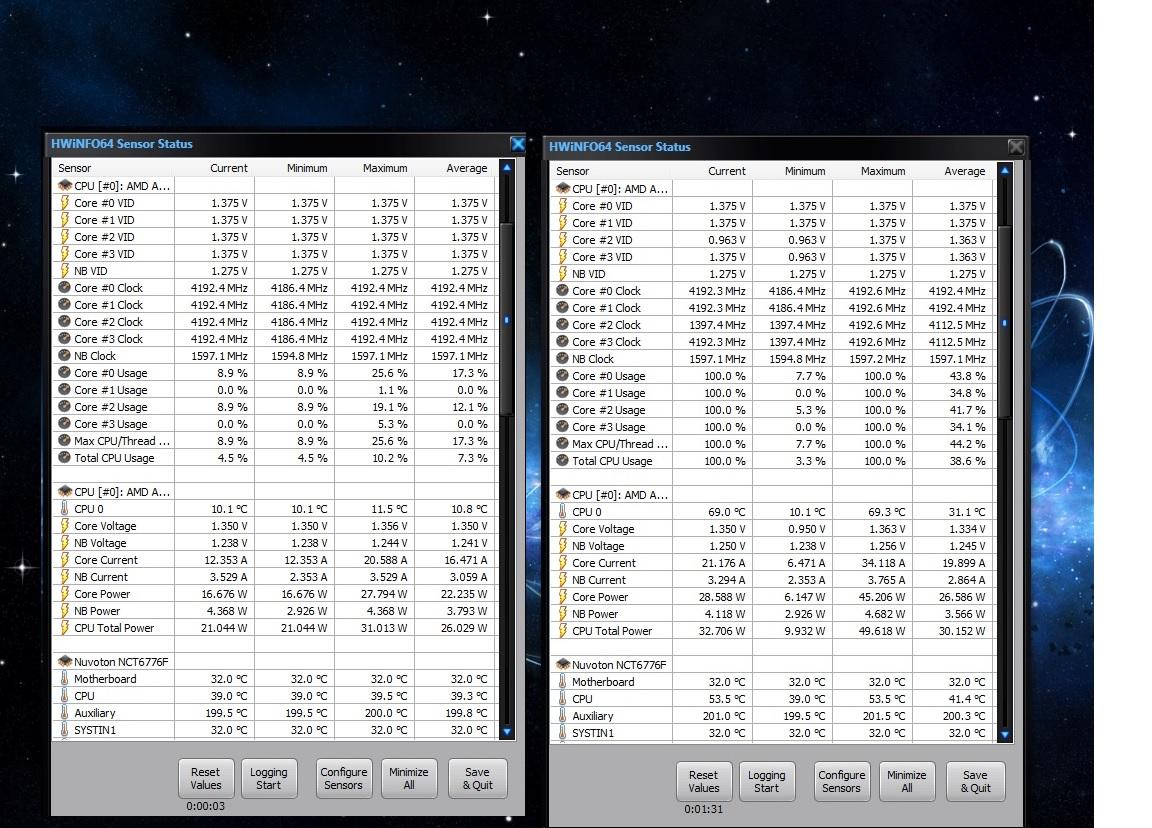The width and height of the screenshot is (1152, 828).
Task: Select Core #3 Clock icon in left window
Action: tap(65, 339)
